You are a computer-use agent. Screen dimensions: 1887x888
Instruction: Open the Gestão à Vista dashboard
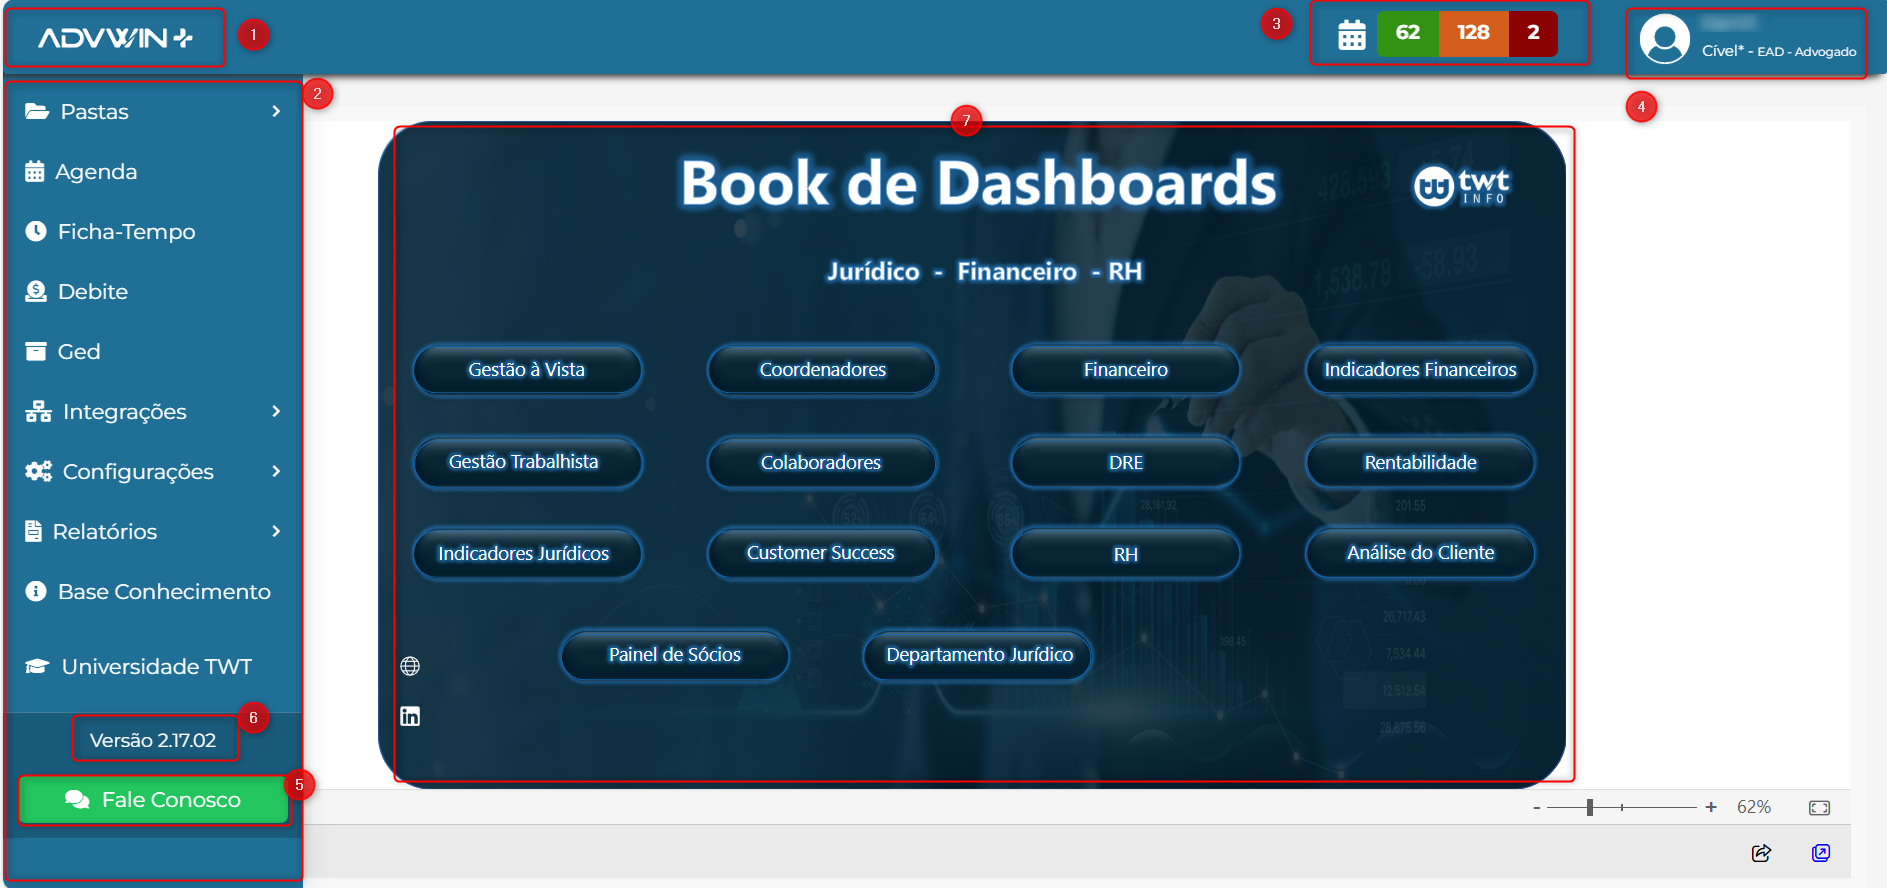point(527,370)
